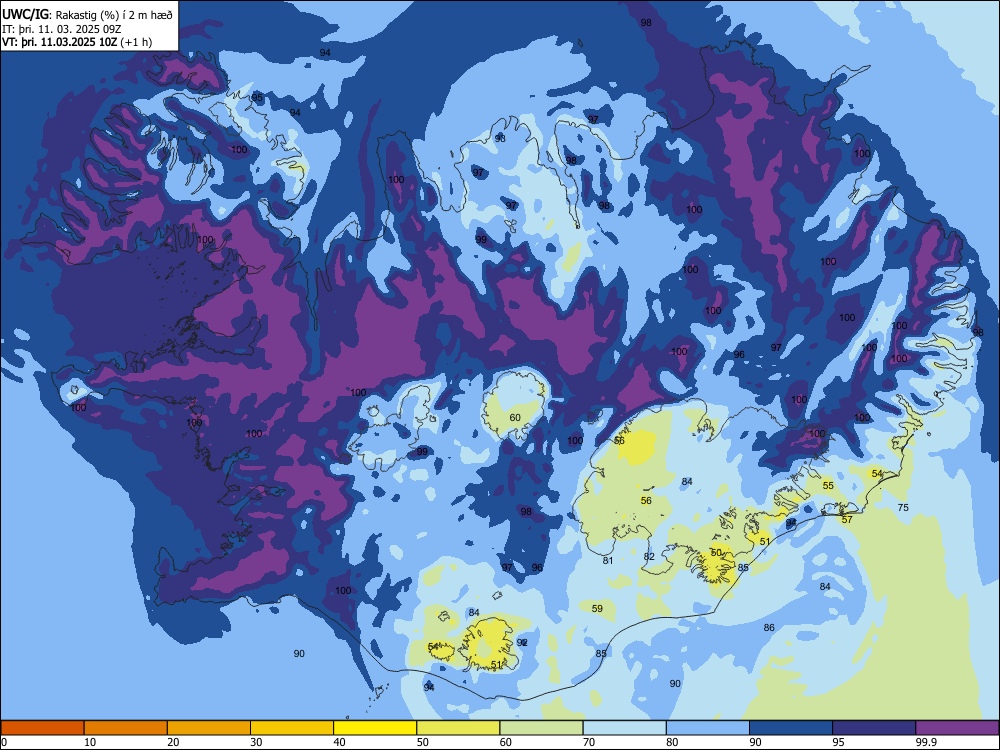This screenshot has height=750, width=1000.
Task: Choose the light blue 80–90 legend swatch
Action: 708,728
